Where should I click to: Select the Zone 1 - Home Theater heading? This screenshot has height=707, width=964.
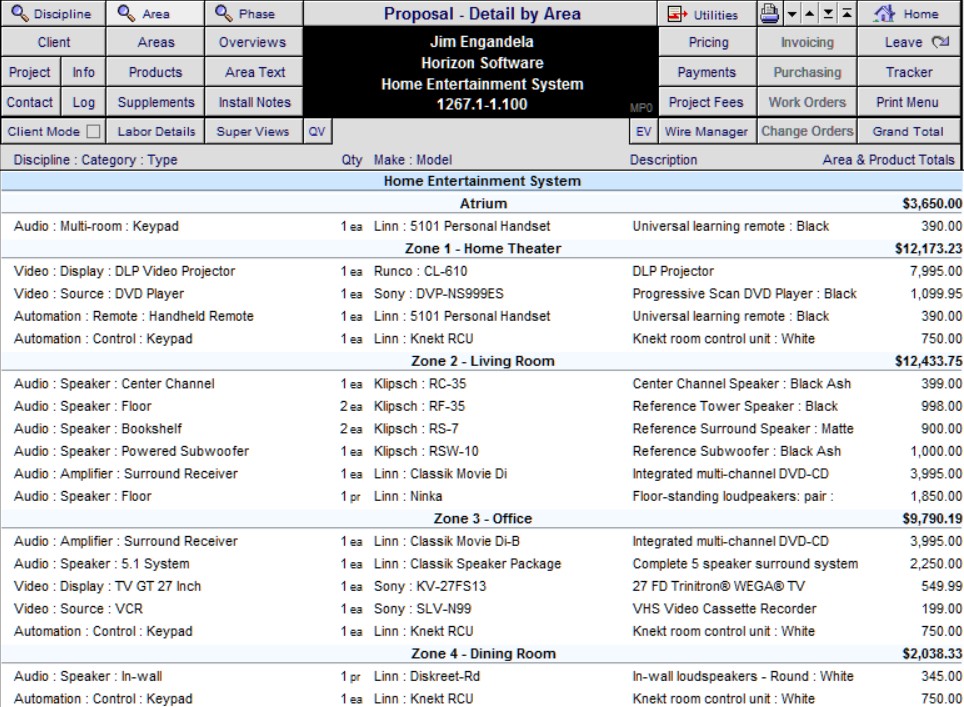pos(483,248)
